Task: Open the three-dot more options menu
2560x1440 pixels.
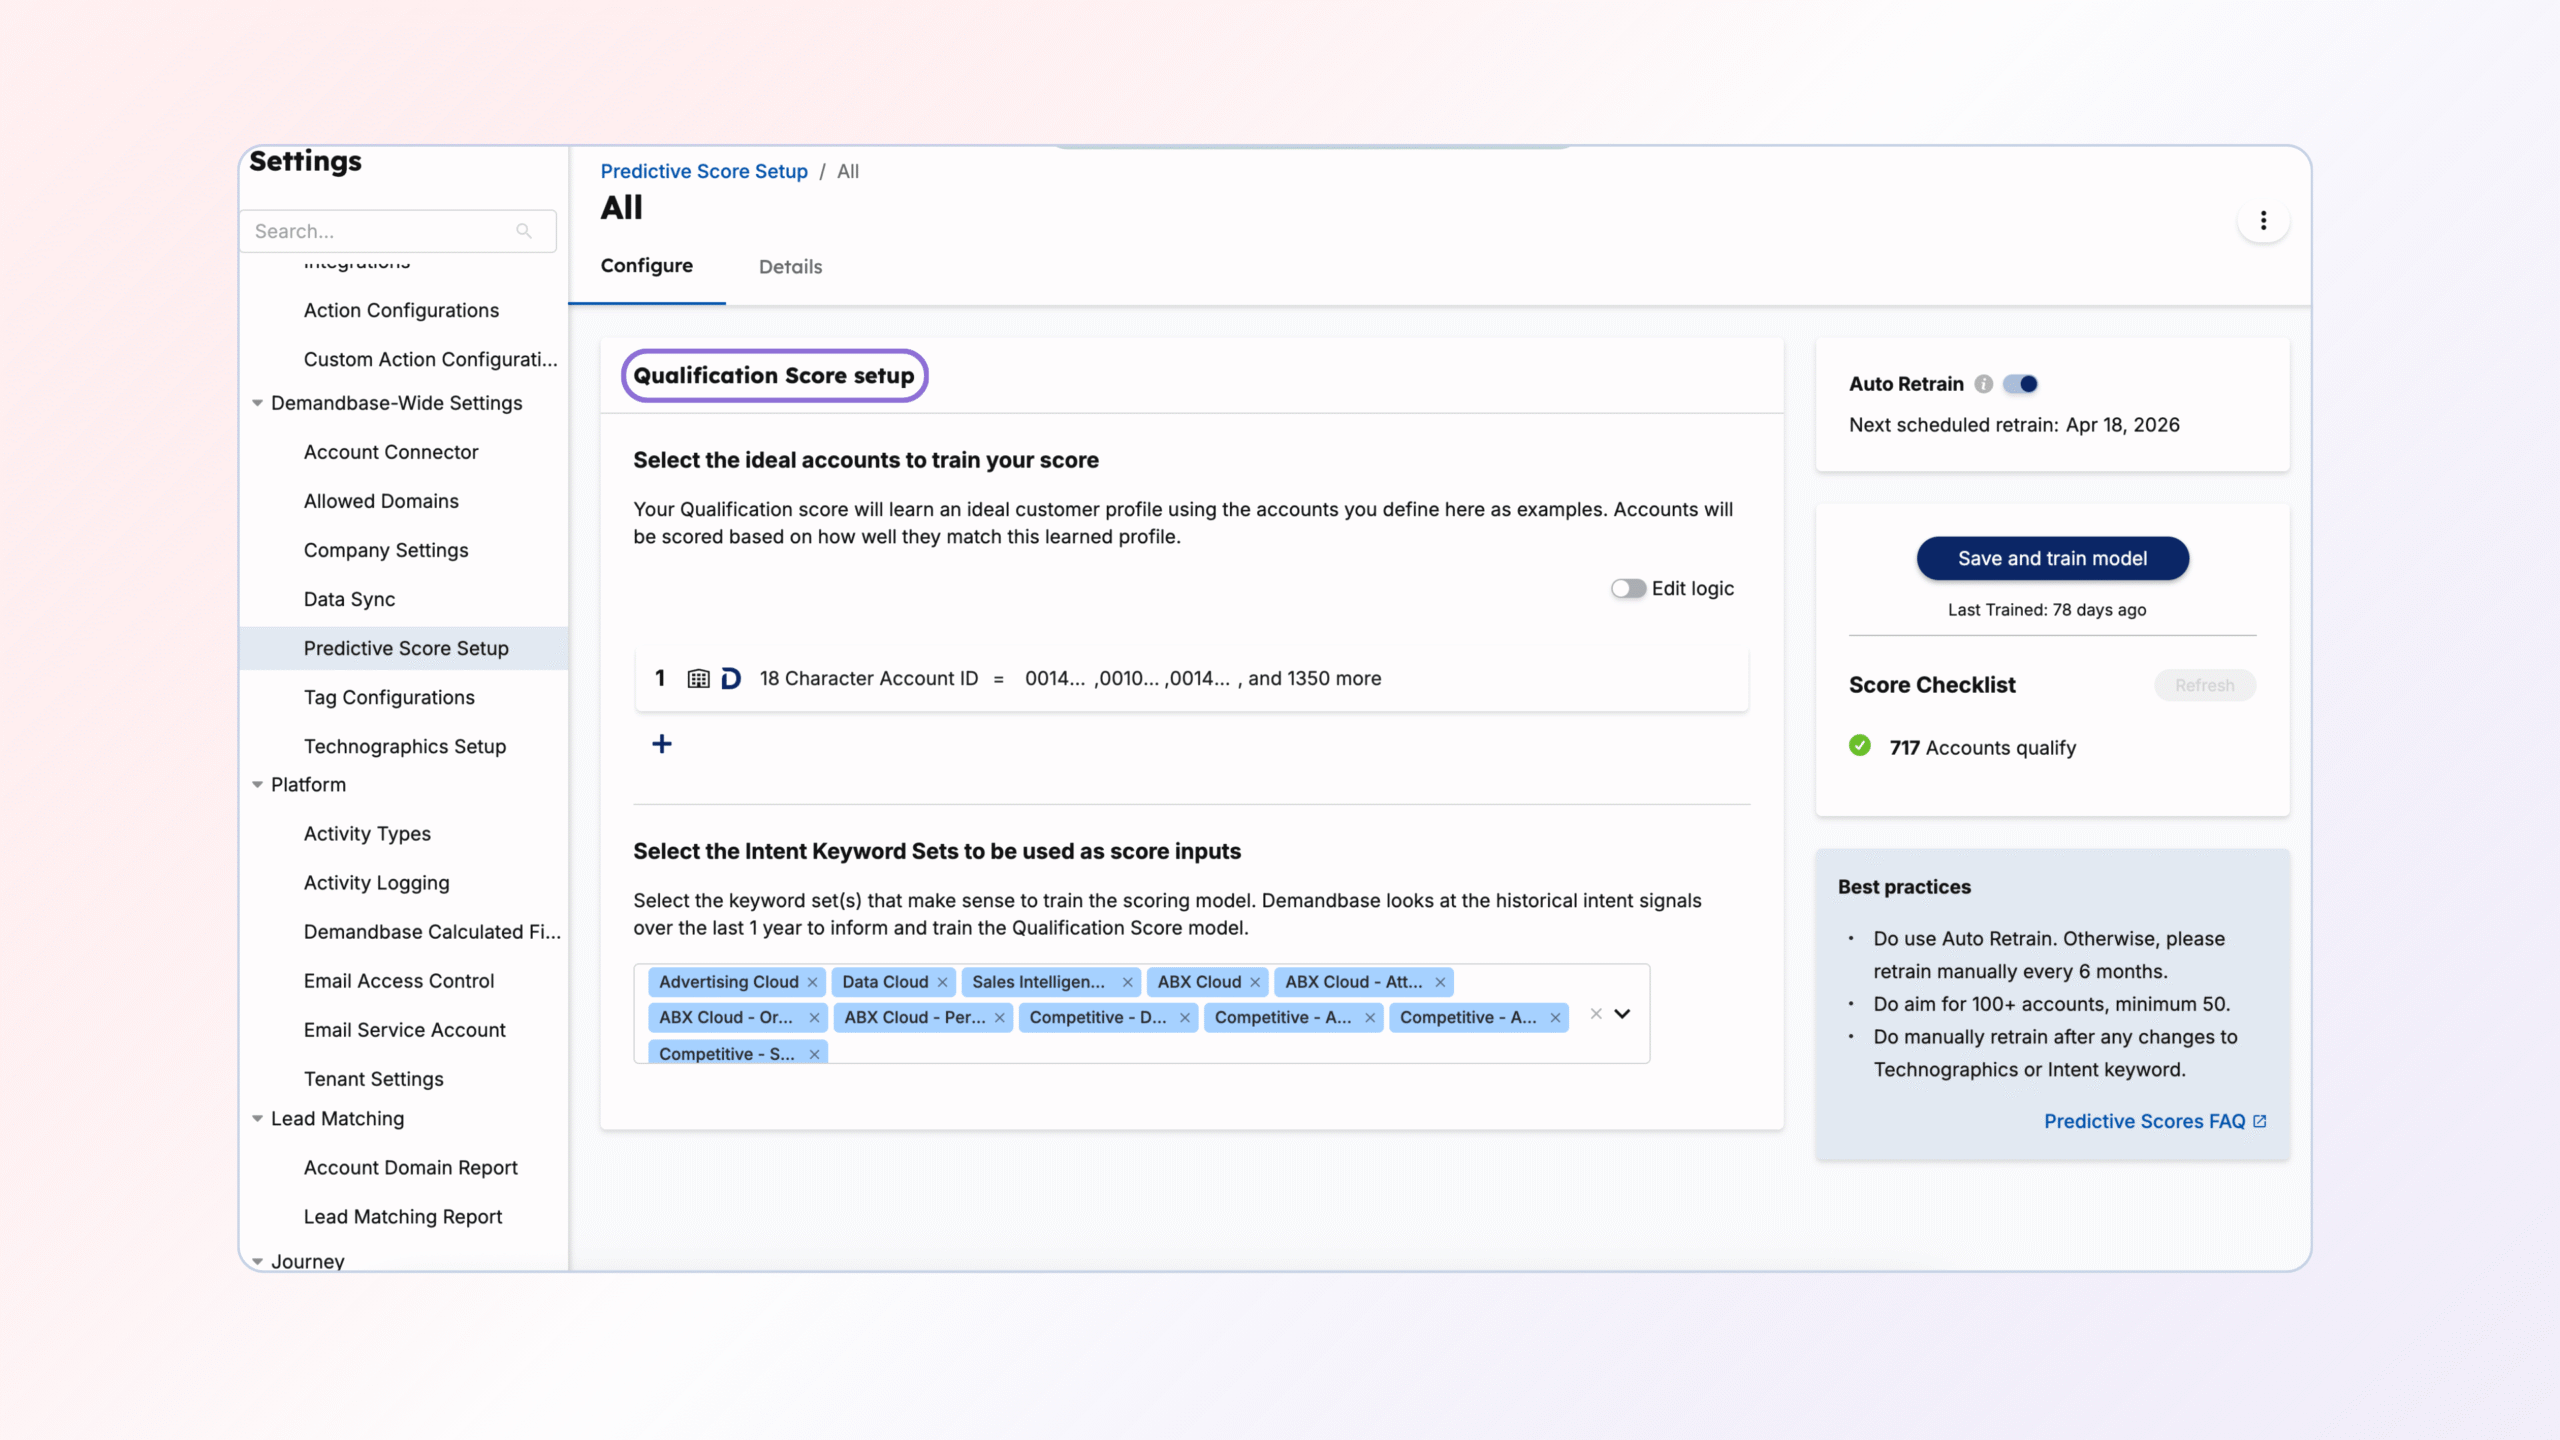Action: pos(2263,221)
